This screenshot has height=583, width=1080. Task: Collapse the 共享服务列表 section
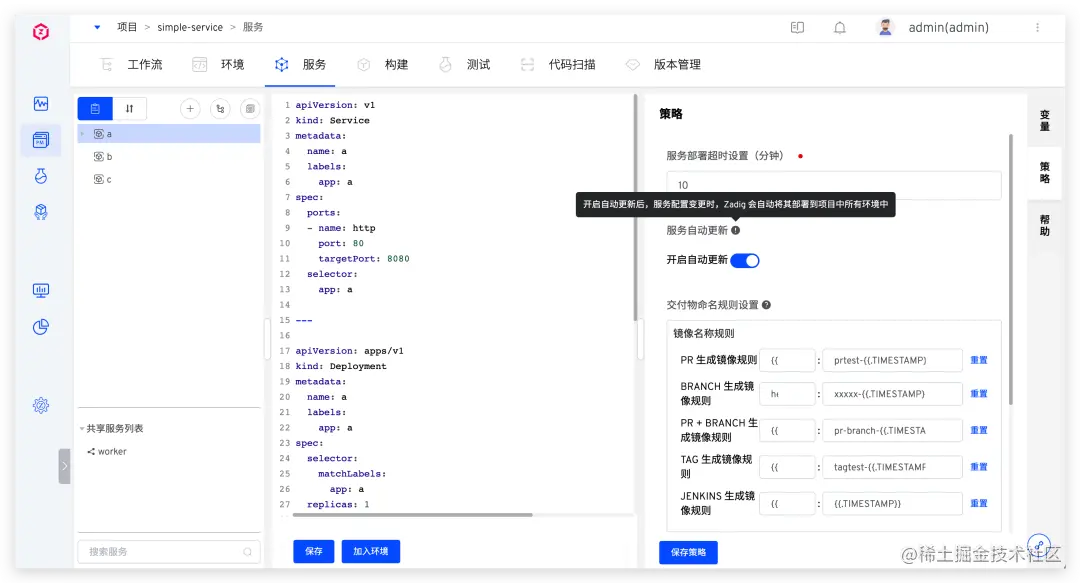[x=82, y=427]
